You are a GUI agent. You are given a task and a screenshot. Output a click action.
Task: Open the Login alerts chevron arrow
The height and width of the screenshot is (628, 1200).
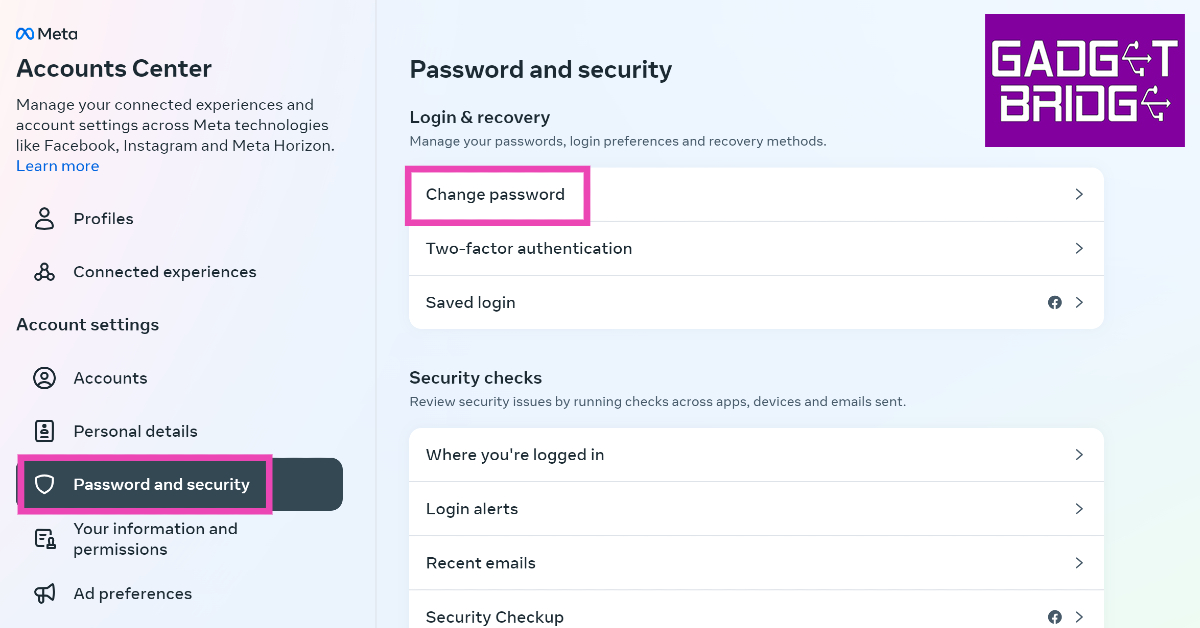pos(1079,509)
